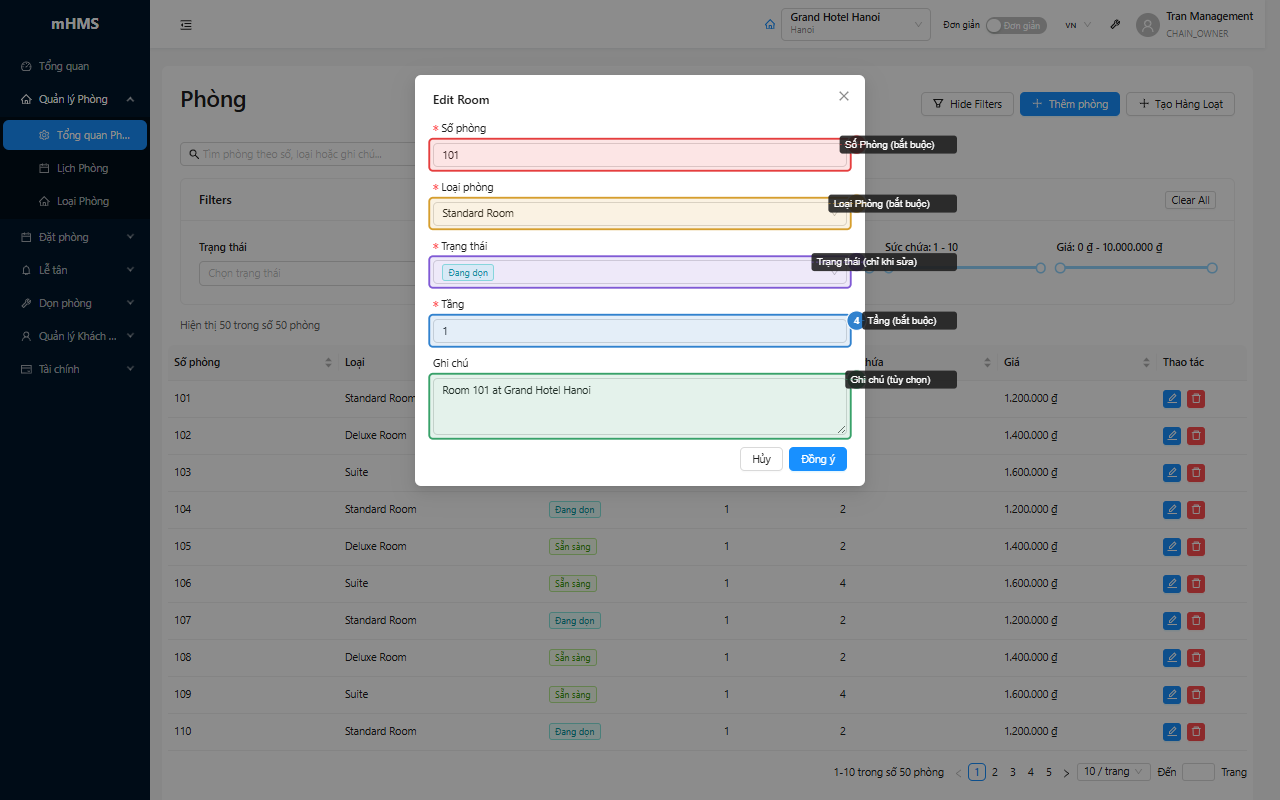Click delete icon for room 107
1280x800 pixels.
click(x=1196, y=620)
